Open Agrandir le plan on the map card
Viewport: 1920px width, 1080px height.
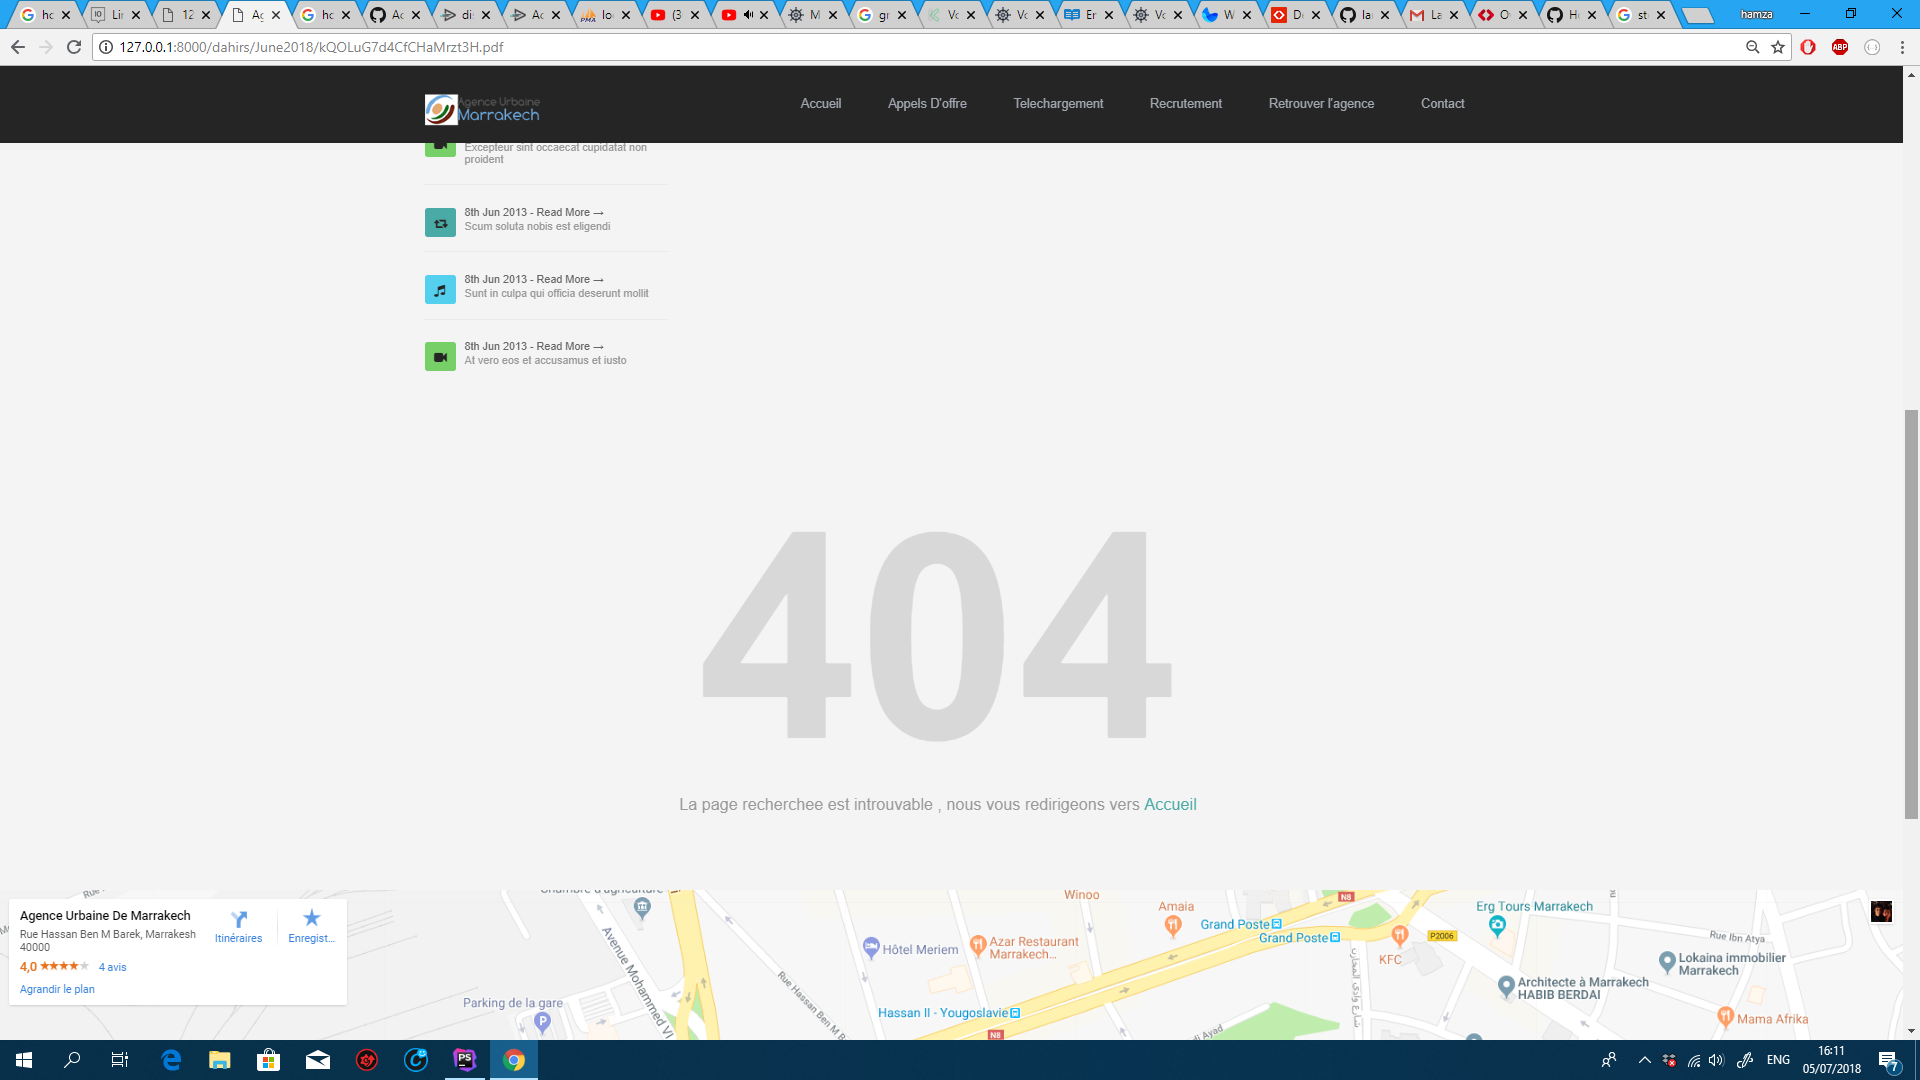coord(57,988)
